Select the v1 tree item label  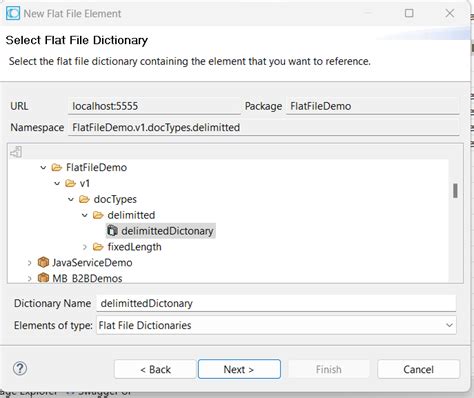pos(85,183)
